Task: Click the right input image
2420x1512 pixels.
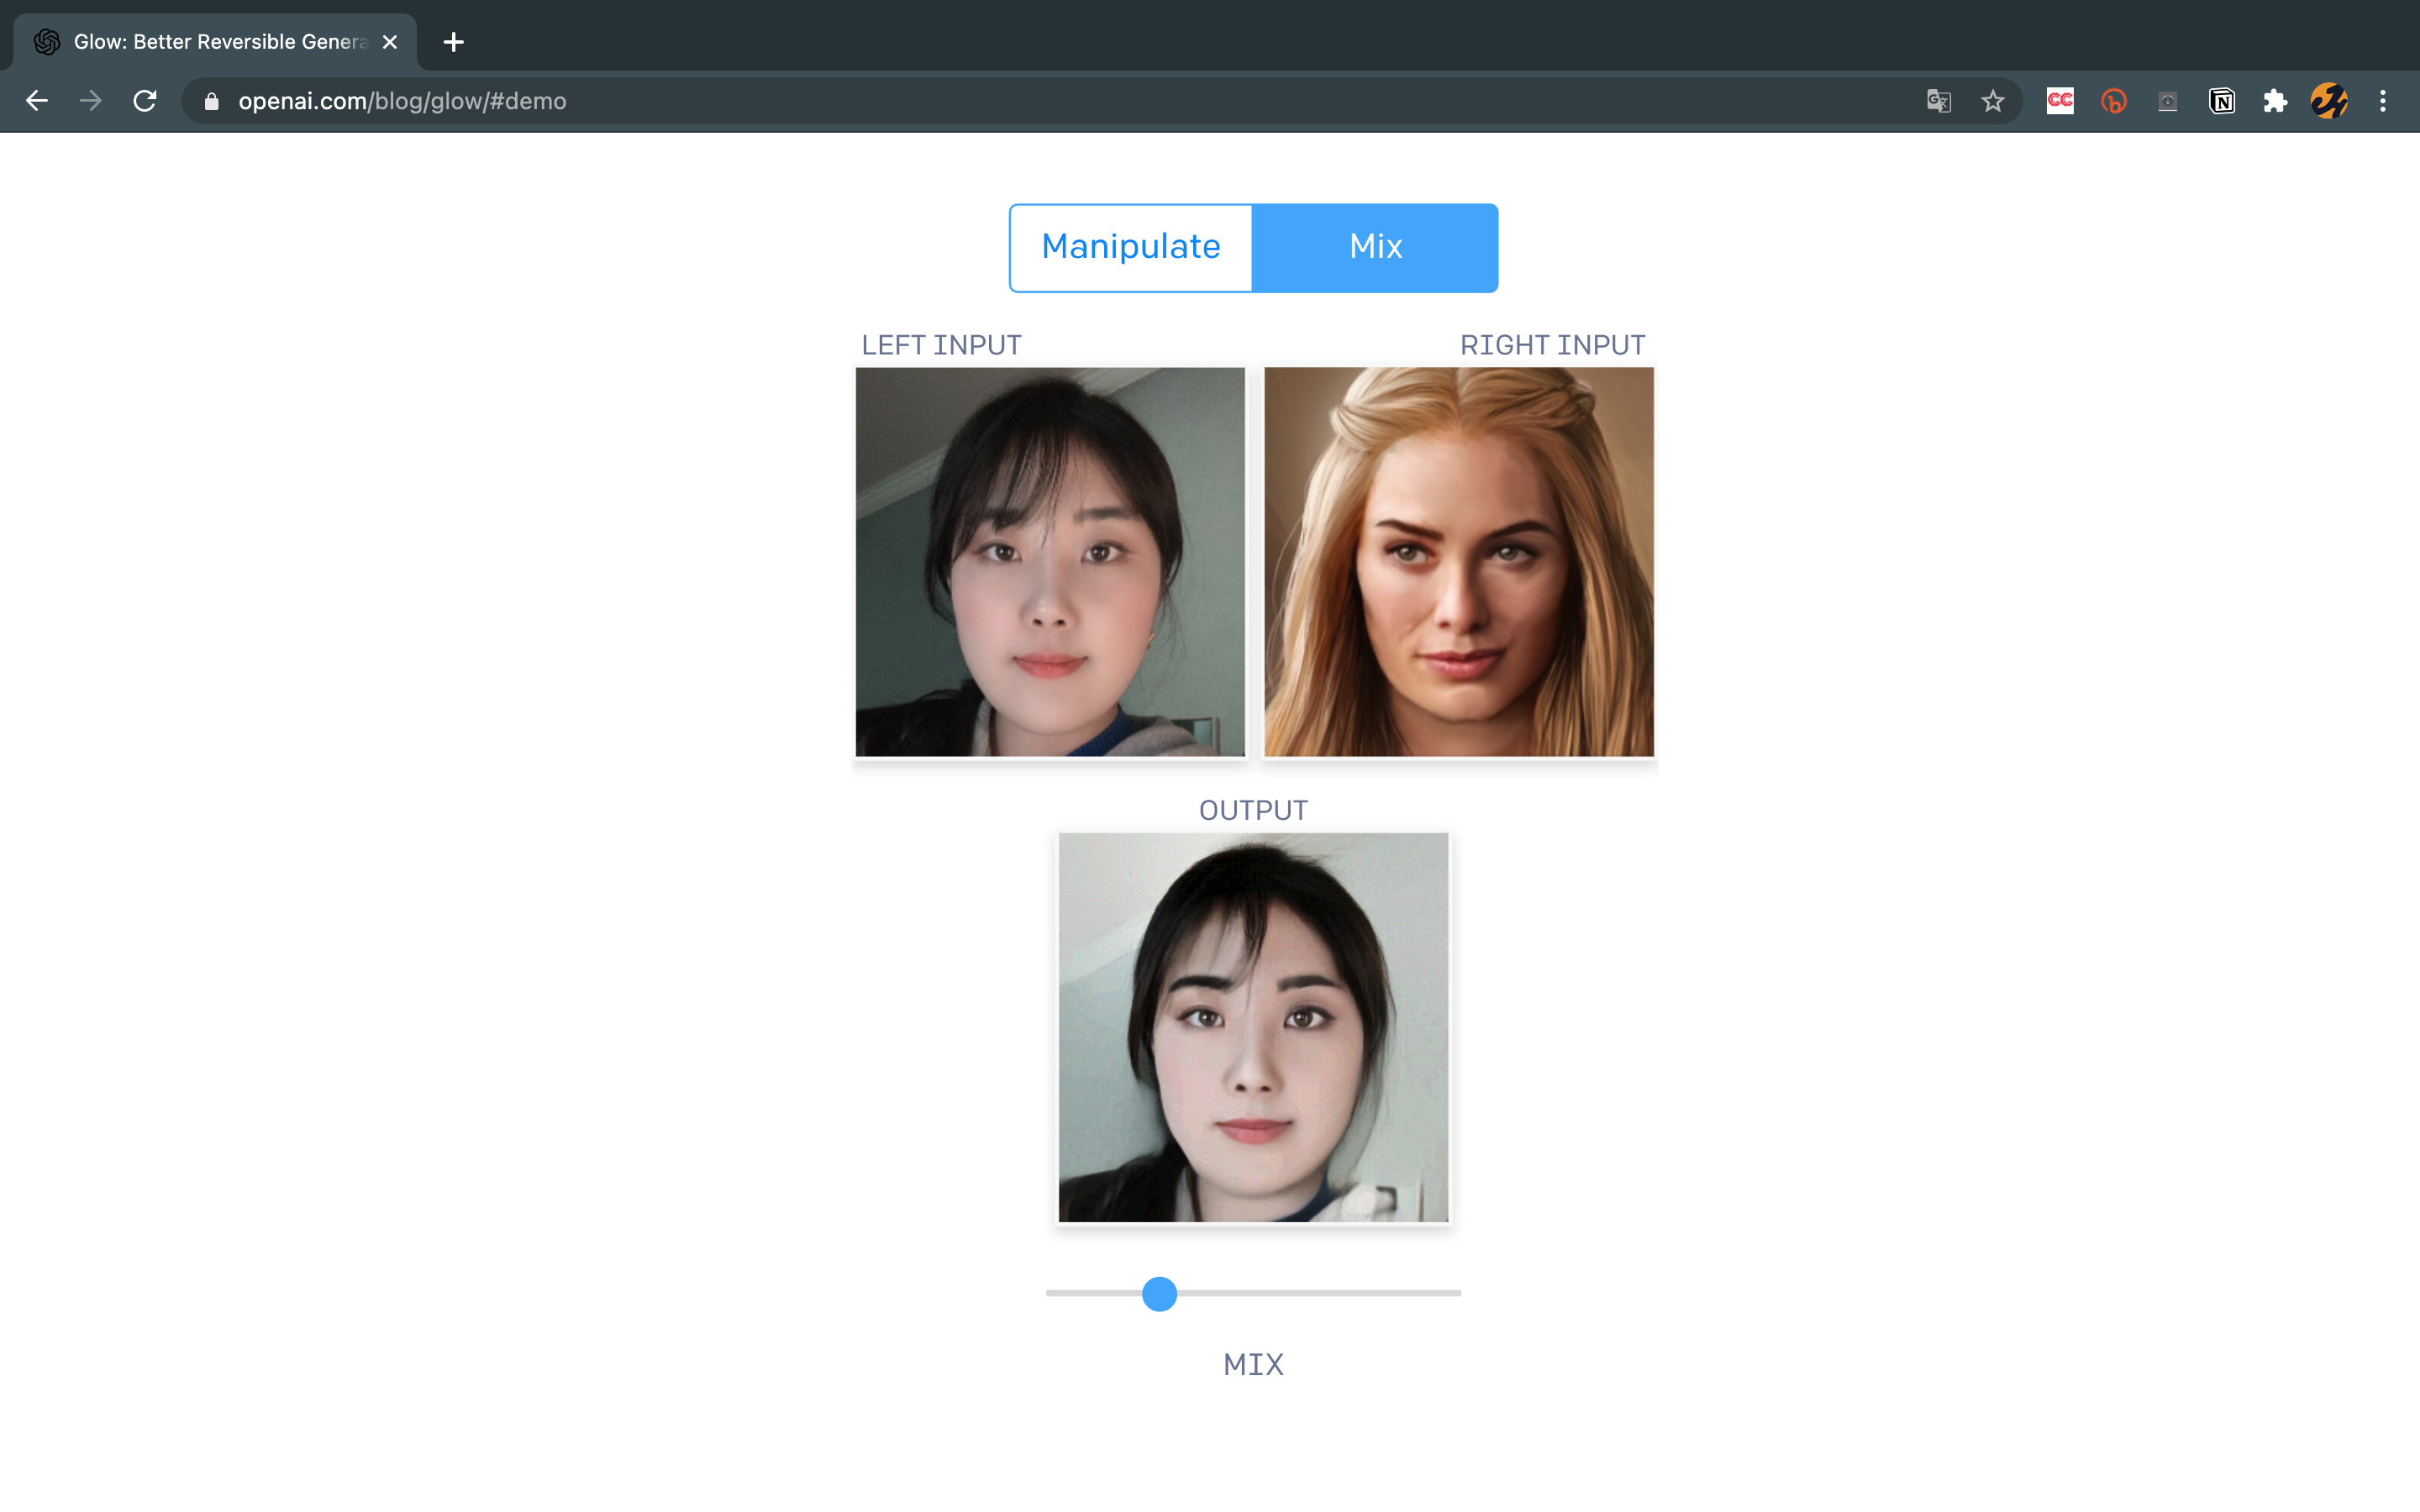Action: 1458,561
